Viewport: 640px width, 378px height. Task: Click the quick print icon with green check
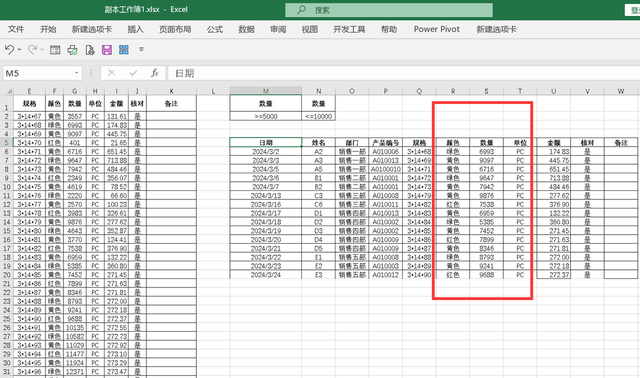click(72, 50)
